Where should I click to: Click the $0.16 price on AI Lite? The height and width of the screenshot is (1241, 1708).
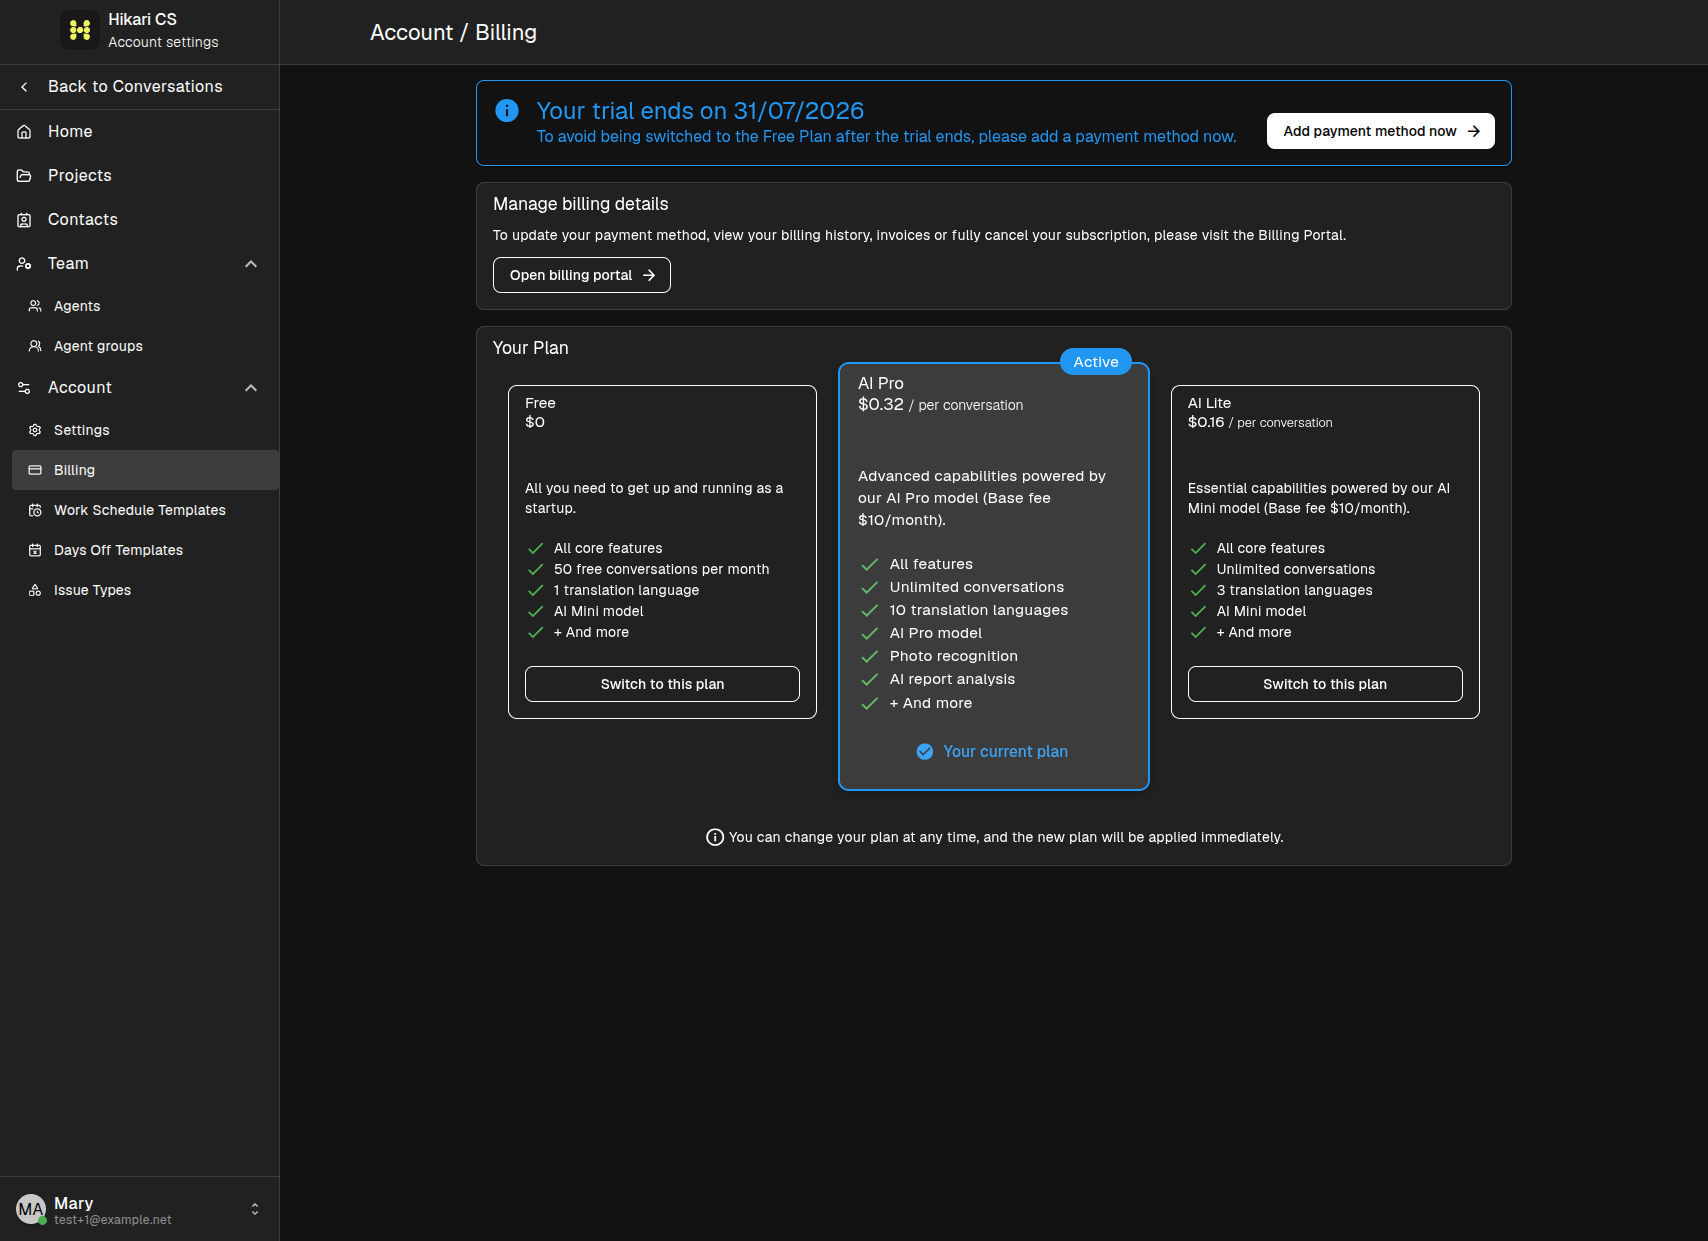coord(1206,422)
